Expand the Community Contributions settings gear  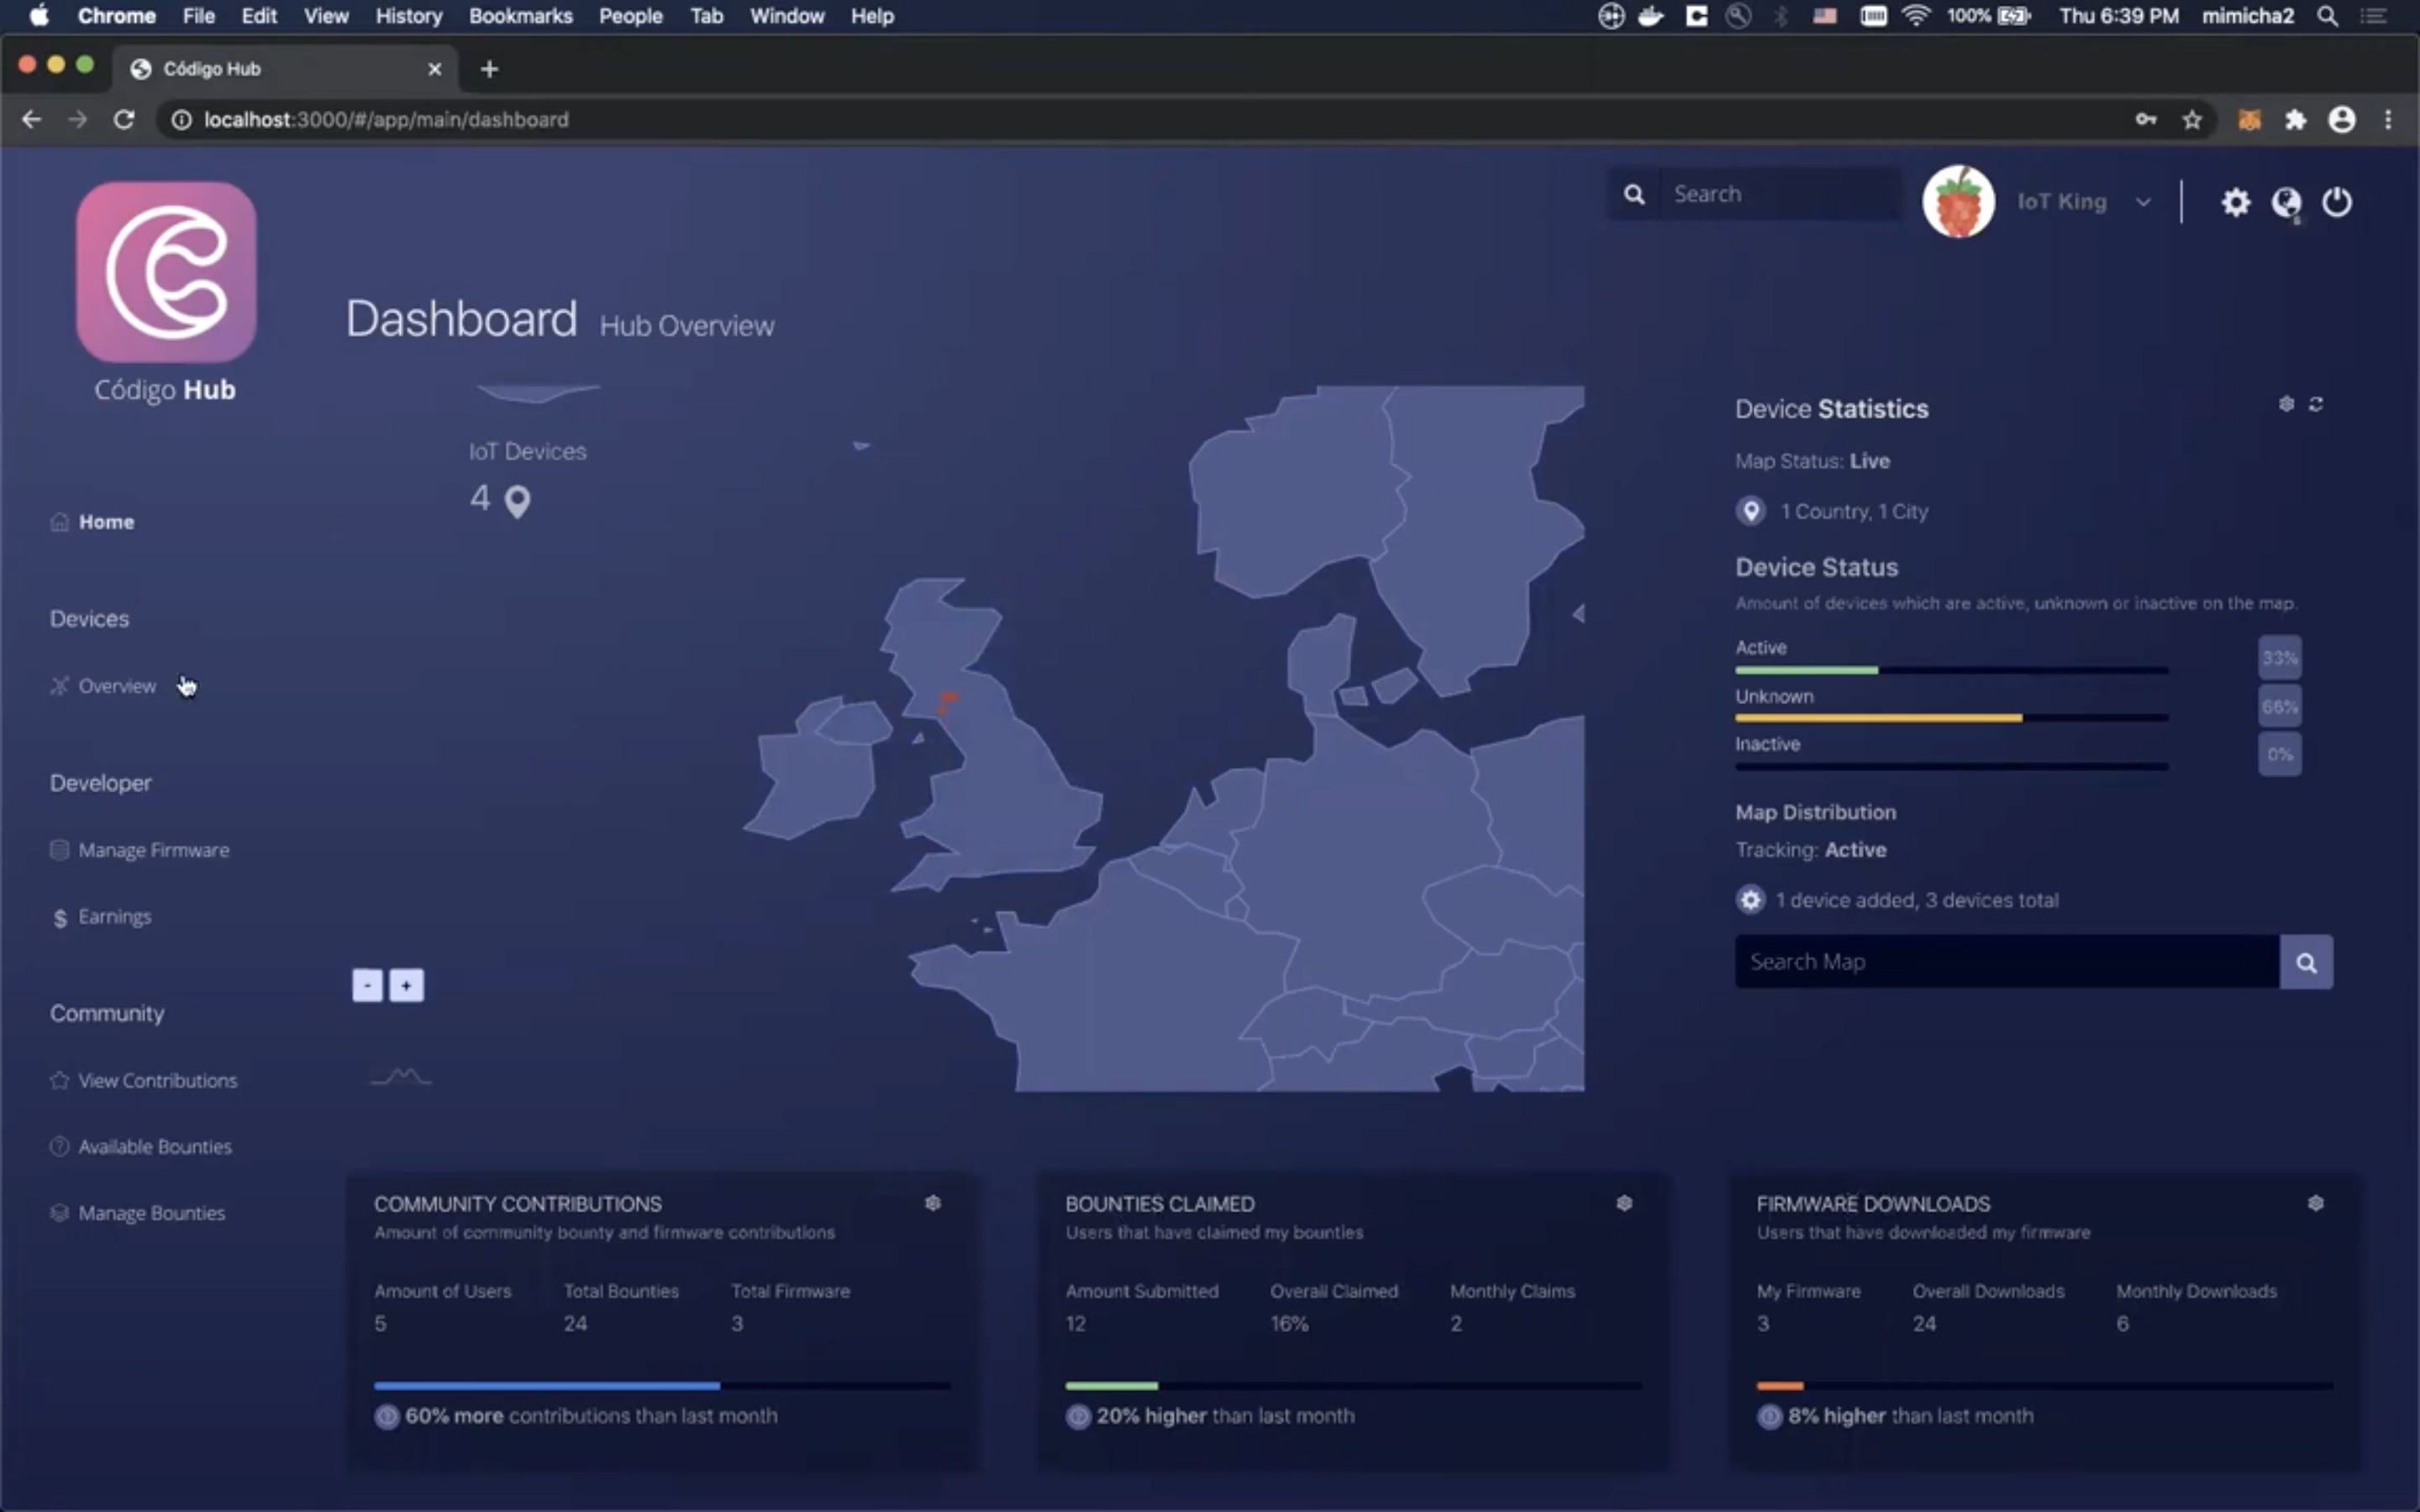click(x=934, y=1202)
